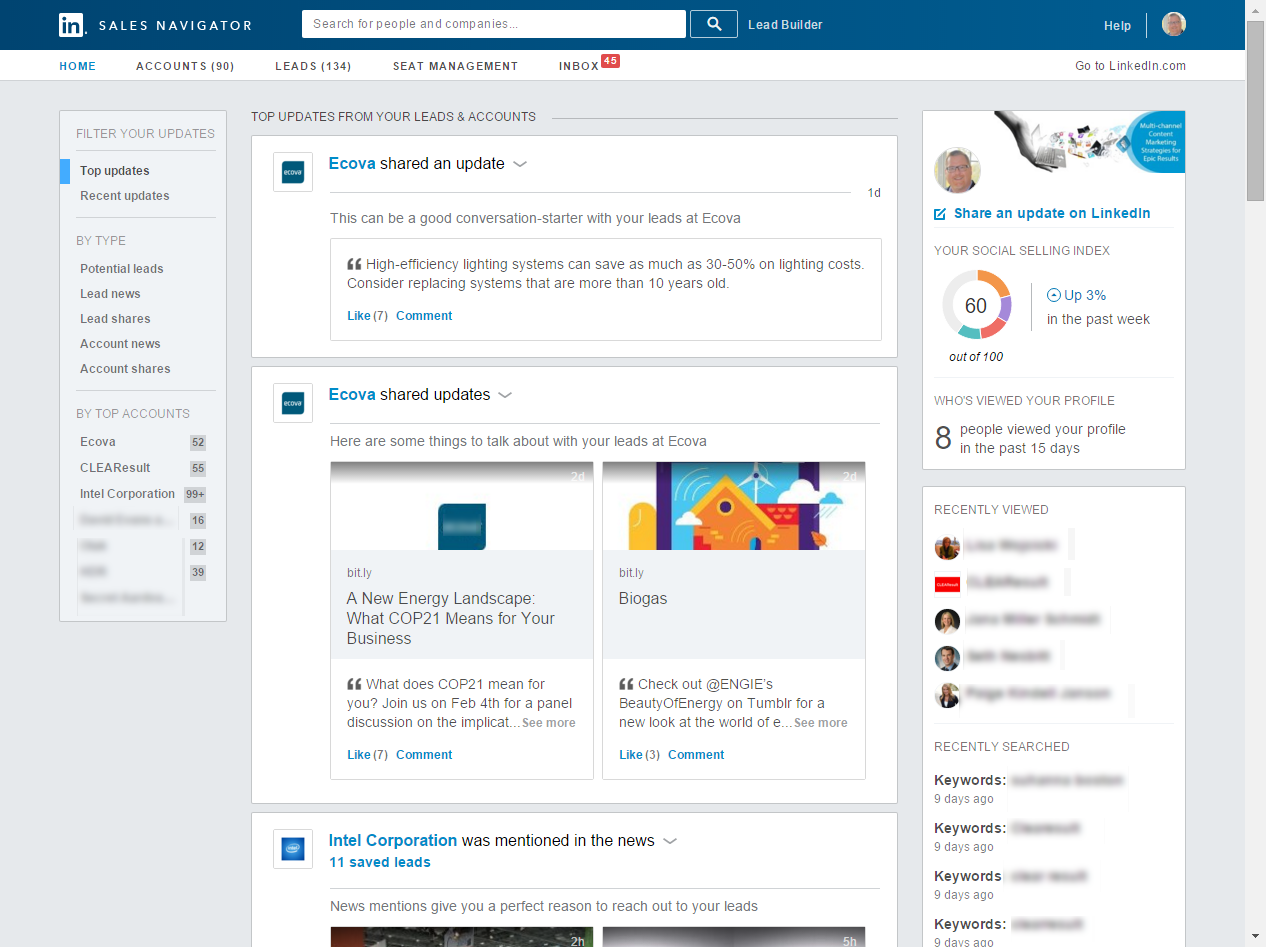Click the Social Selling Index donut chart
Screen dimensions: 1266x947
pyautogui.click(x=976, y=305)
